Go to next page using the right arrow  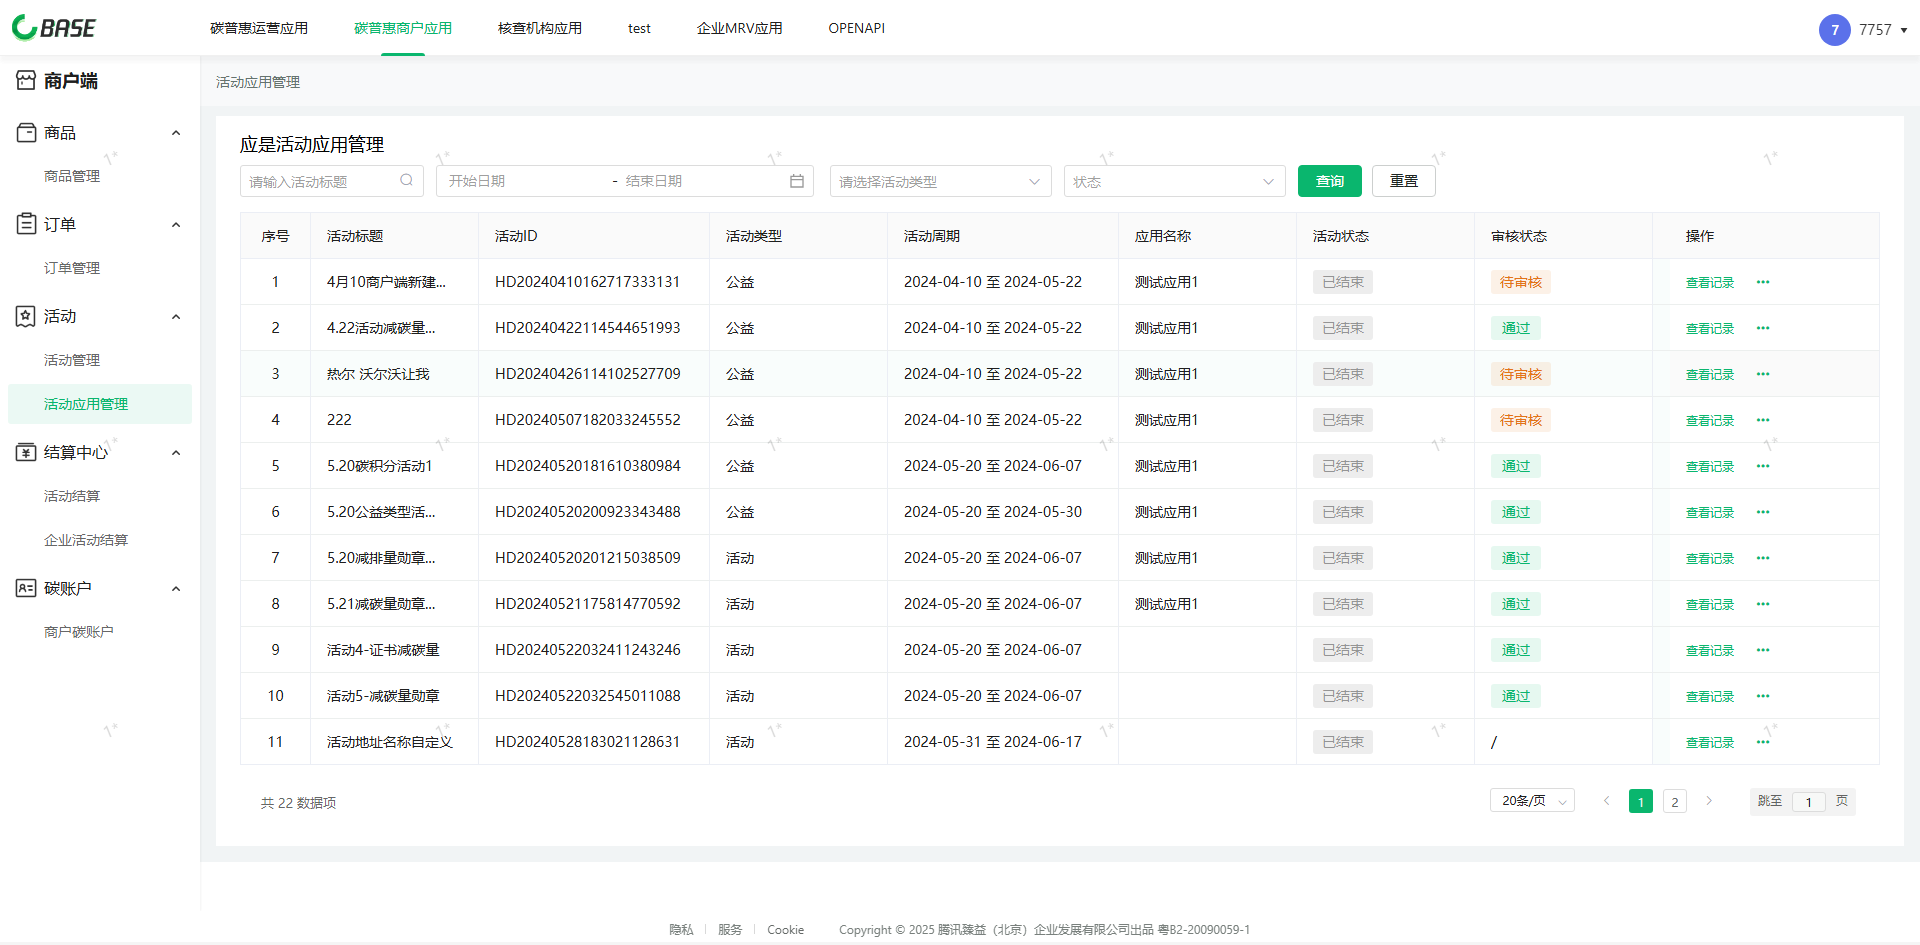tap(1709, 801)
